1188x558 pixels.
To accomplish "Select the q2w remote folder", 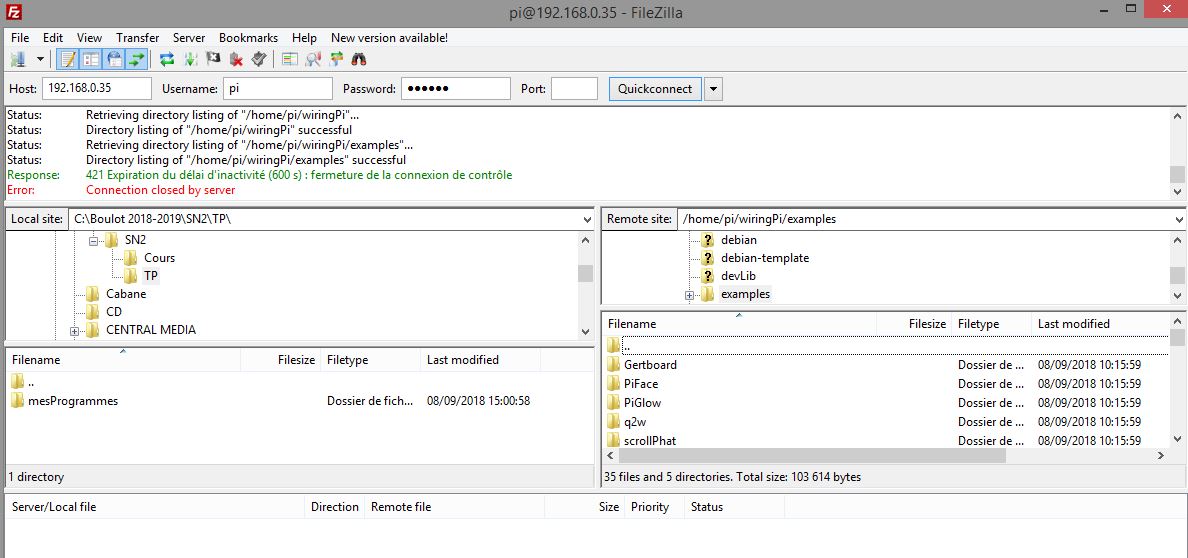I will [635, 422].
